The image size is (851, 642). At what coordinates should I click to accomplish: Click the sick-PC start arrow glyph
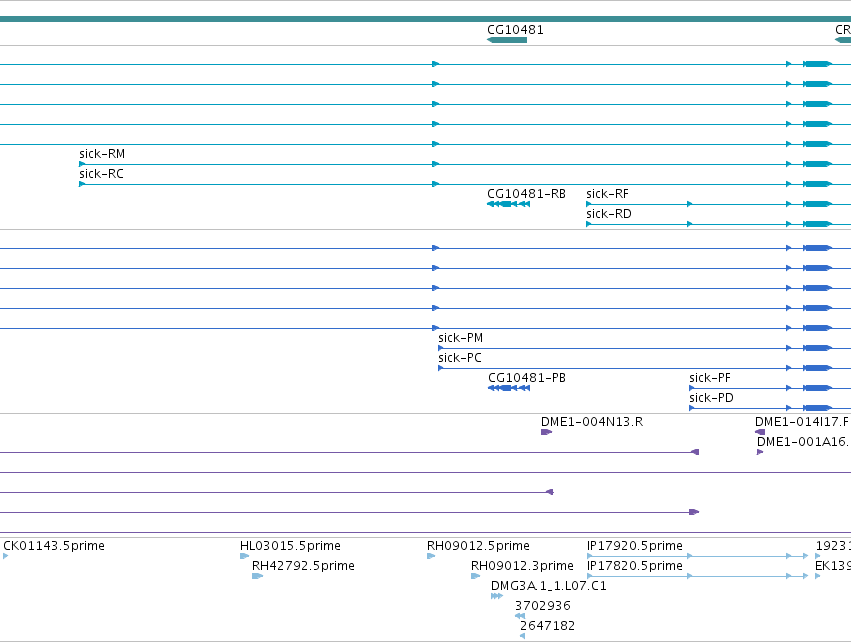(441, 368)
